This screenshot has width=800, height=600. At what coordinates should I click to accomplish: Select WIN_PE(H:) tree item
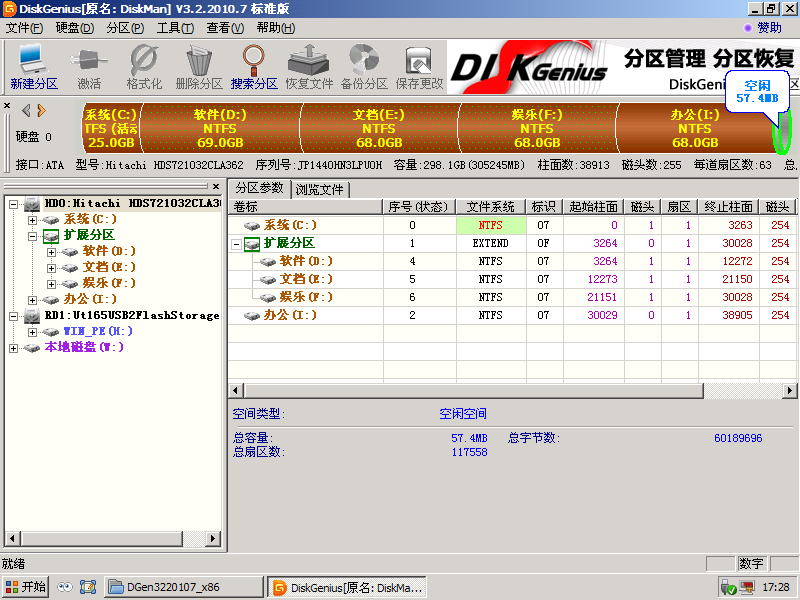(x=98, y=331)
